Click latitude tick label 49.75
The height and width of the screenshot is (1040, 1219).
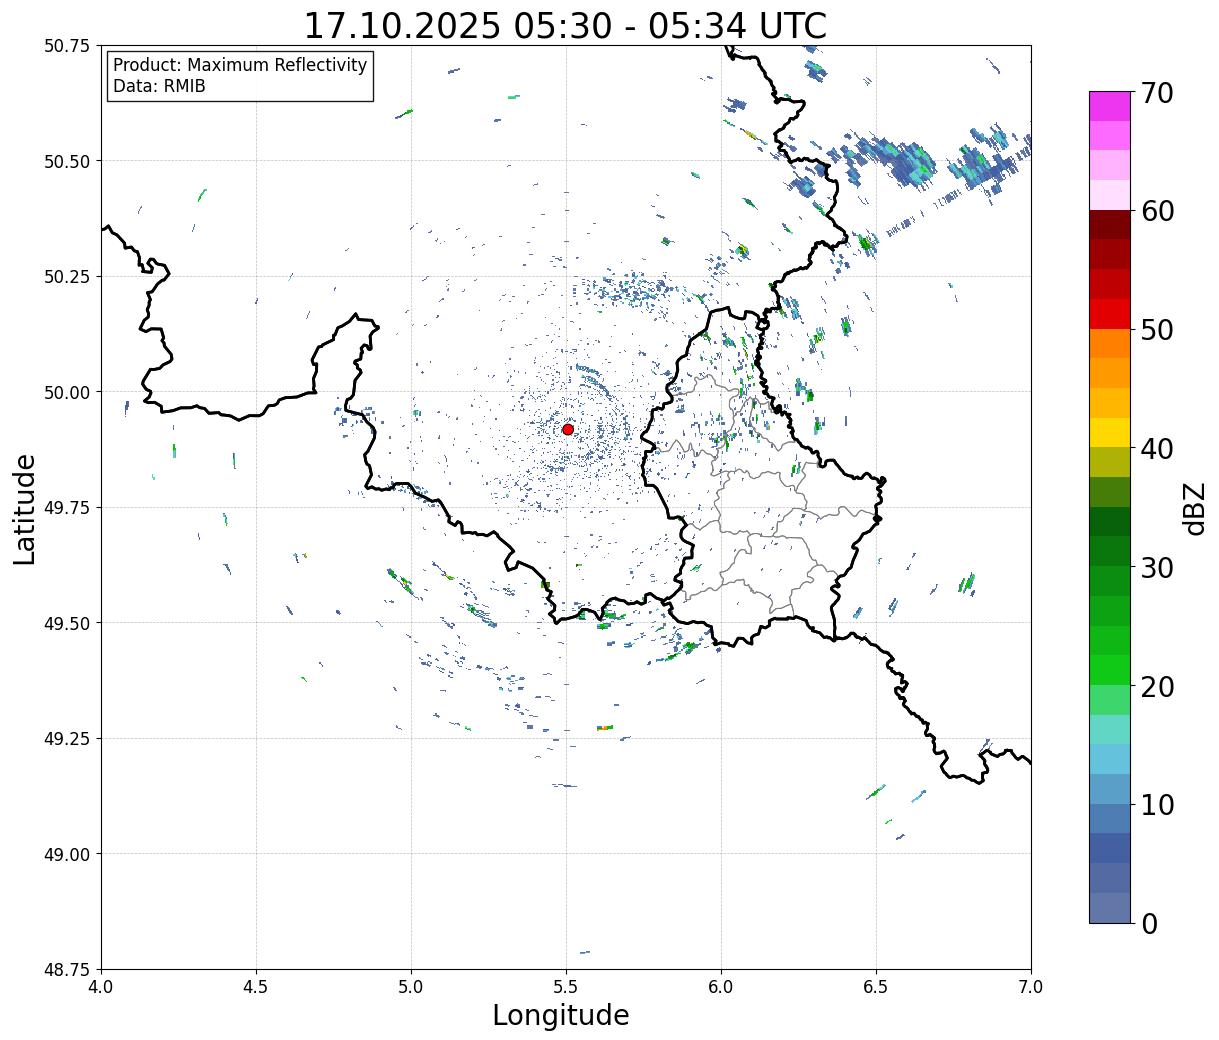pos(66,508)
